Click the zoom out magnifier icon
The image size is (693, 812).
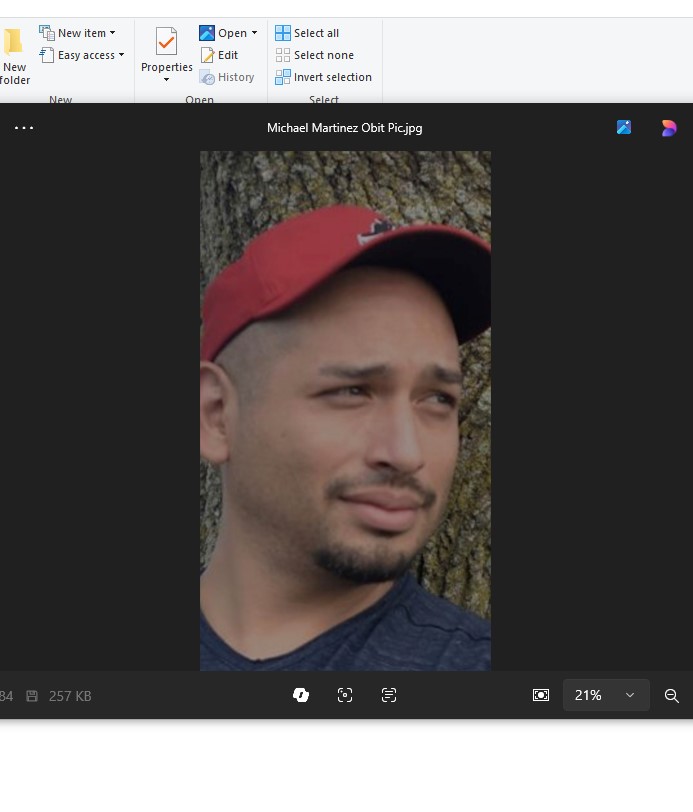pos(672,695)
